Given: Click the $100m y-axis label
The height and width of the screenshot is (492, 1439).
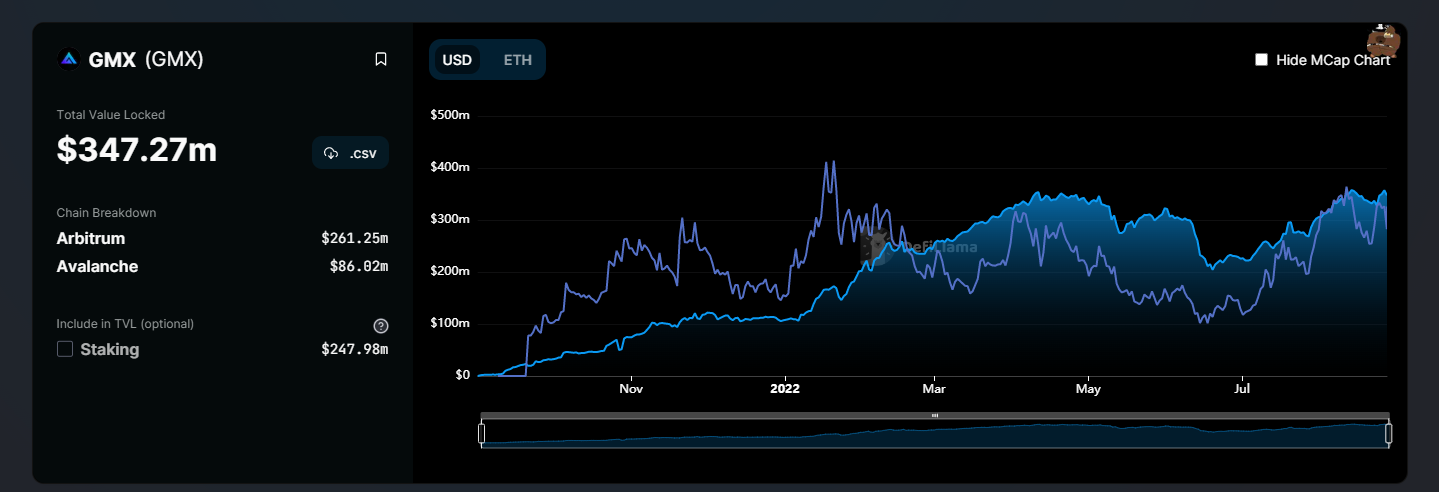Looking at the screenshot, I should coord(449,323).
